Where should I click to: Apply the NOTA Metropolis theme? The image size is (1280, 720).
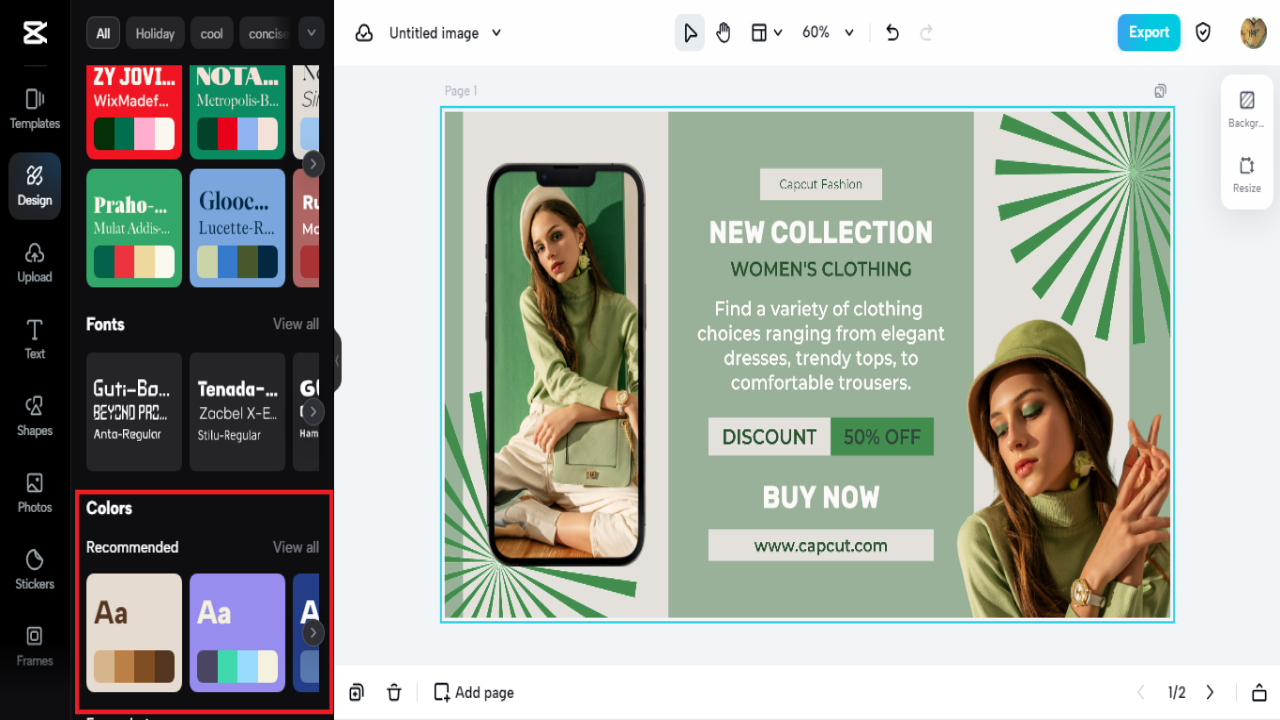click(237, 112)
